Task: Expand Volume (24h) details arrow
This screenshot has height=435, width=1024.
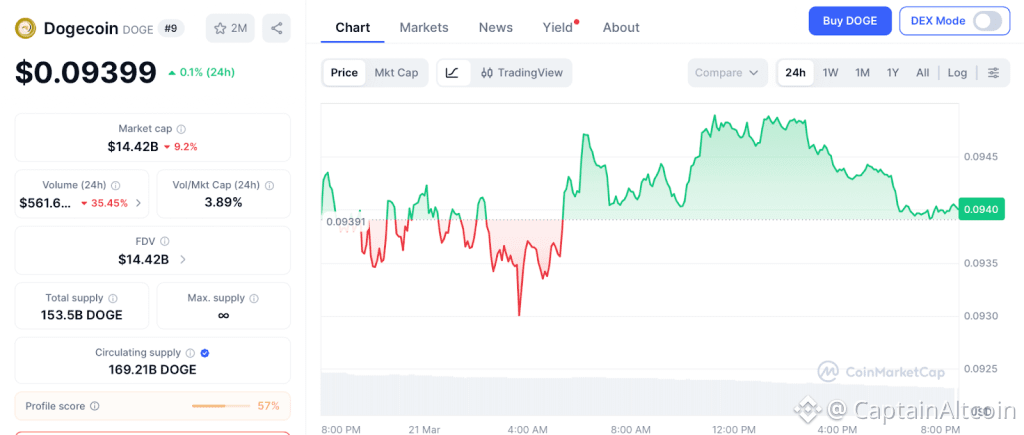Action: (x=138, y=203)
